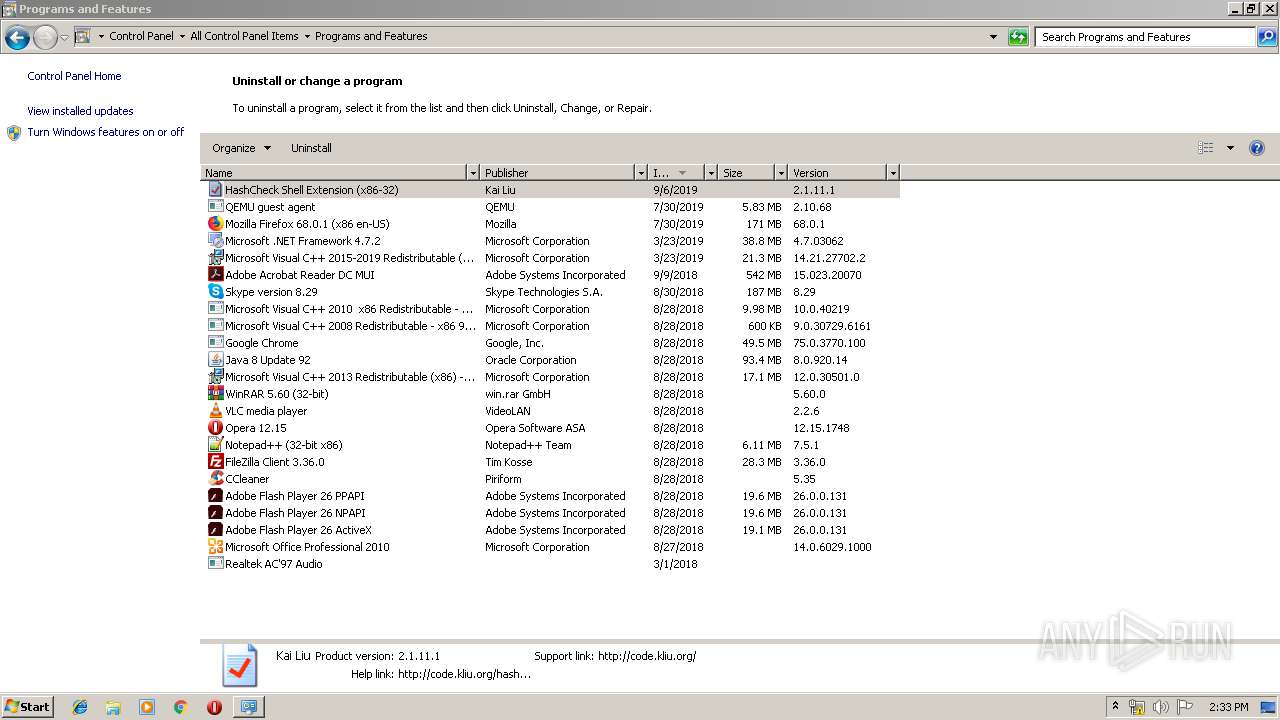
Task: Click the Tim Kosse publisher cell
Action: click(508, 462)
